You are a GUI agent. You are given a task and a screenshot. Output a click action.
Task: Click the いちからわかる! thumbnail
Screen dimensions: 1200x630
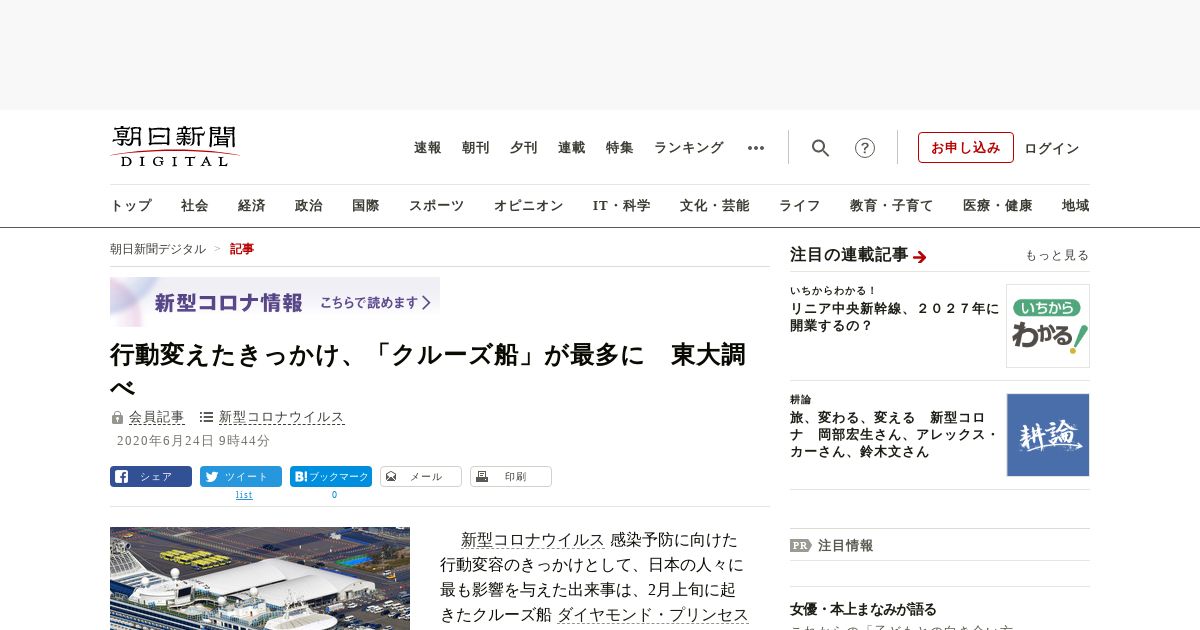pos(1048,326)
